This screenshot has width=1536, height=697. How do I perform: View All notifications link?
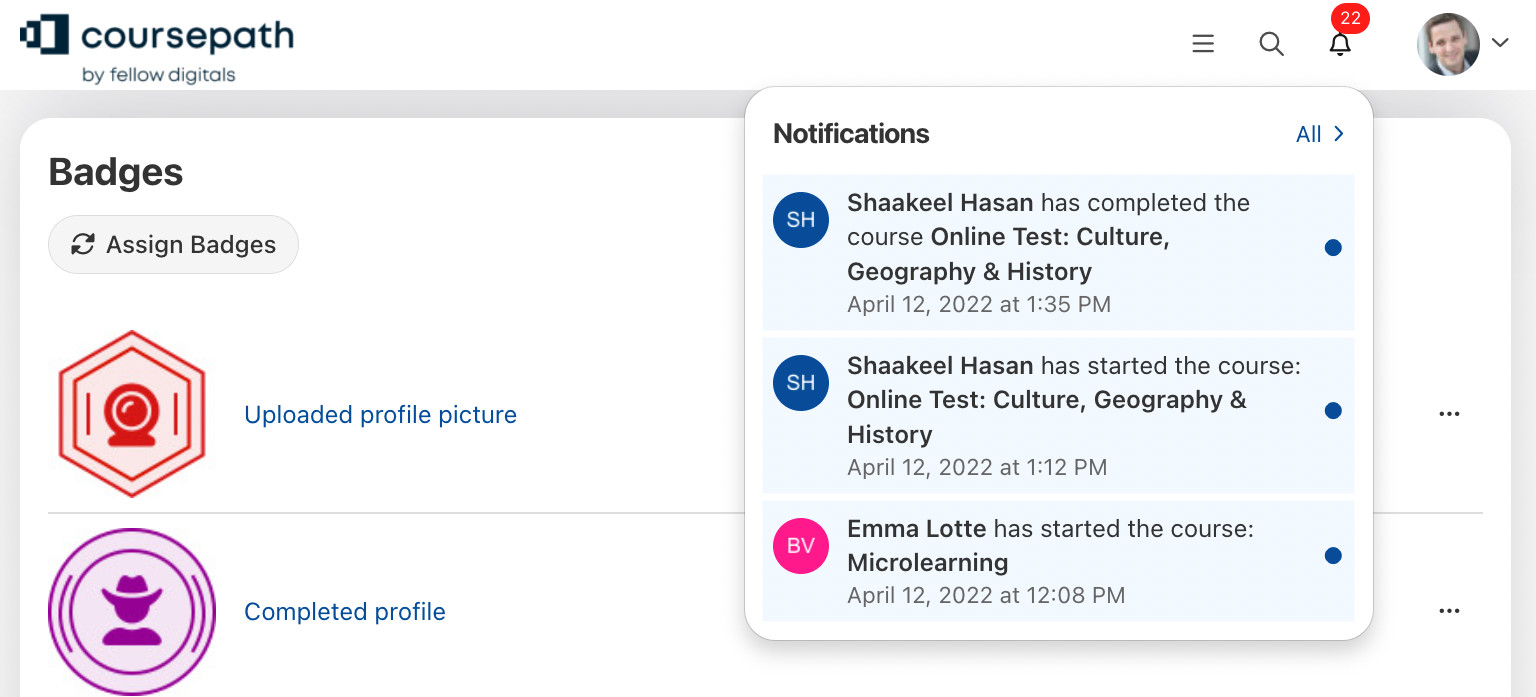(1319, 134)
